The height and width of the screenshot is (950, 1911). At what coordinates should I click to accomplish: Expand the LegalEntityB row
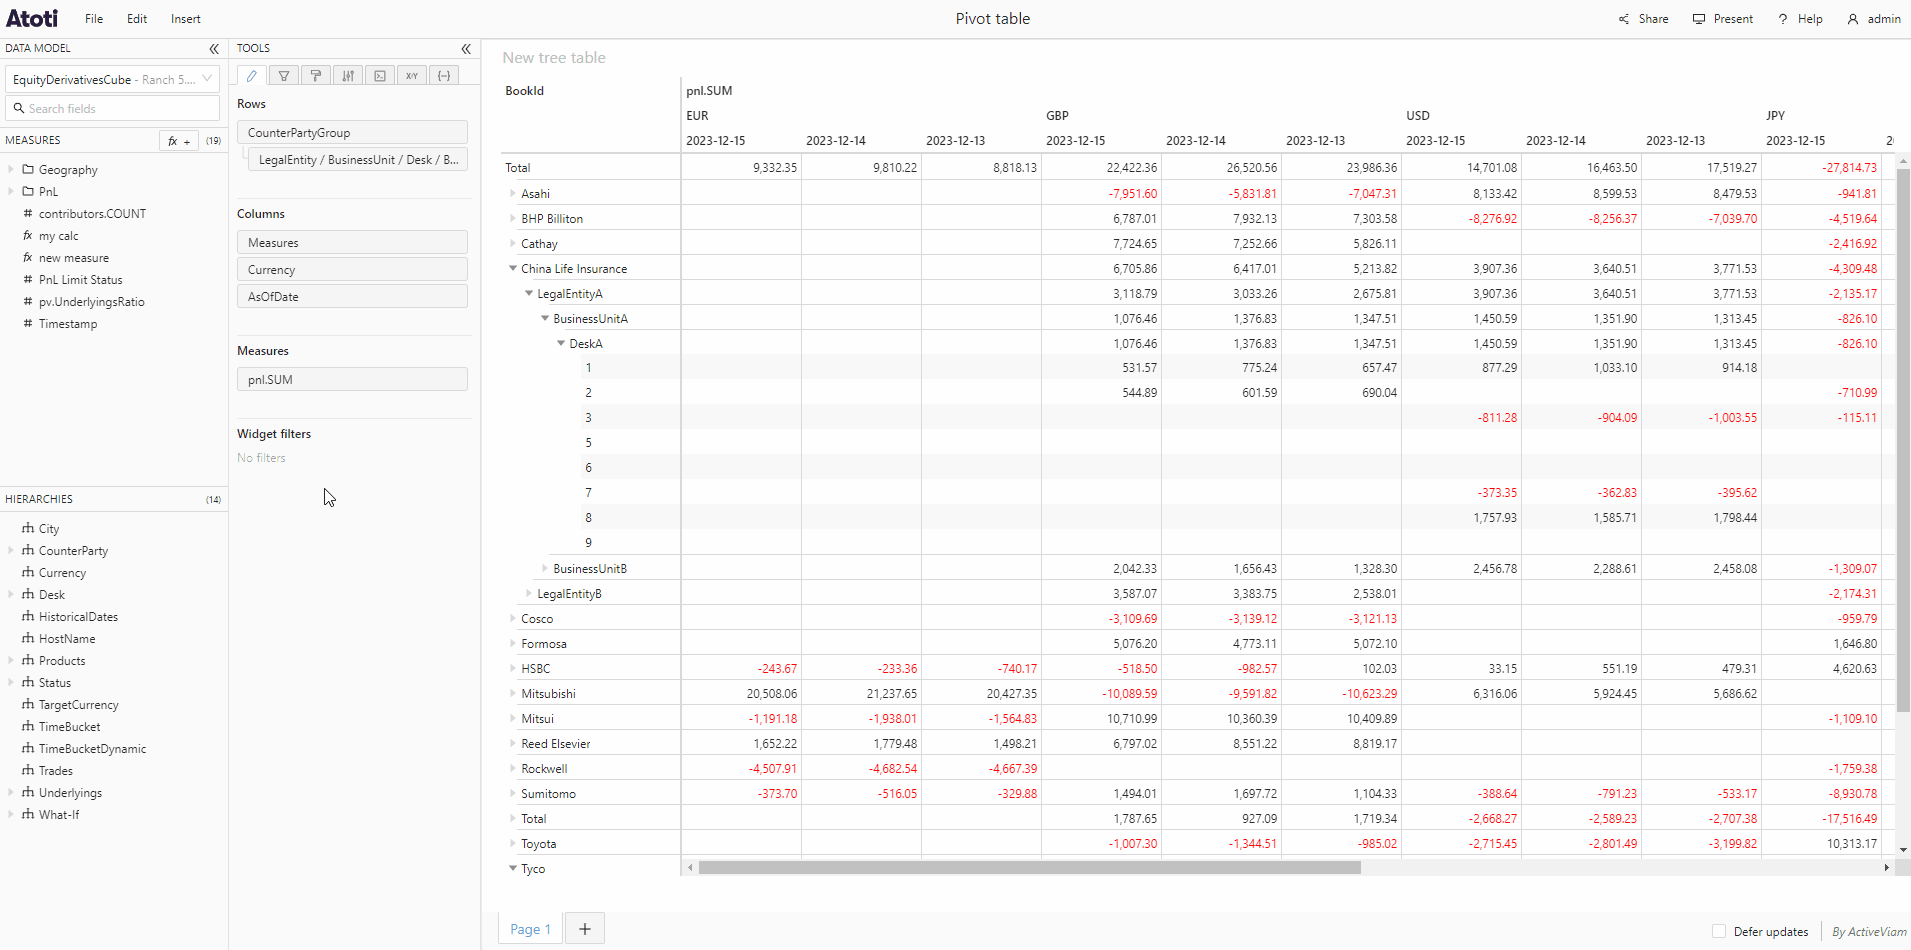click(x=529, y=593)
